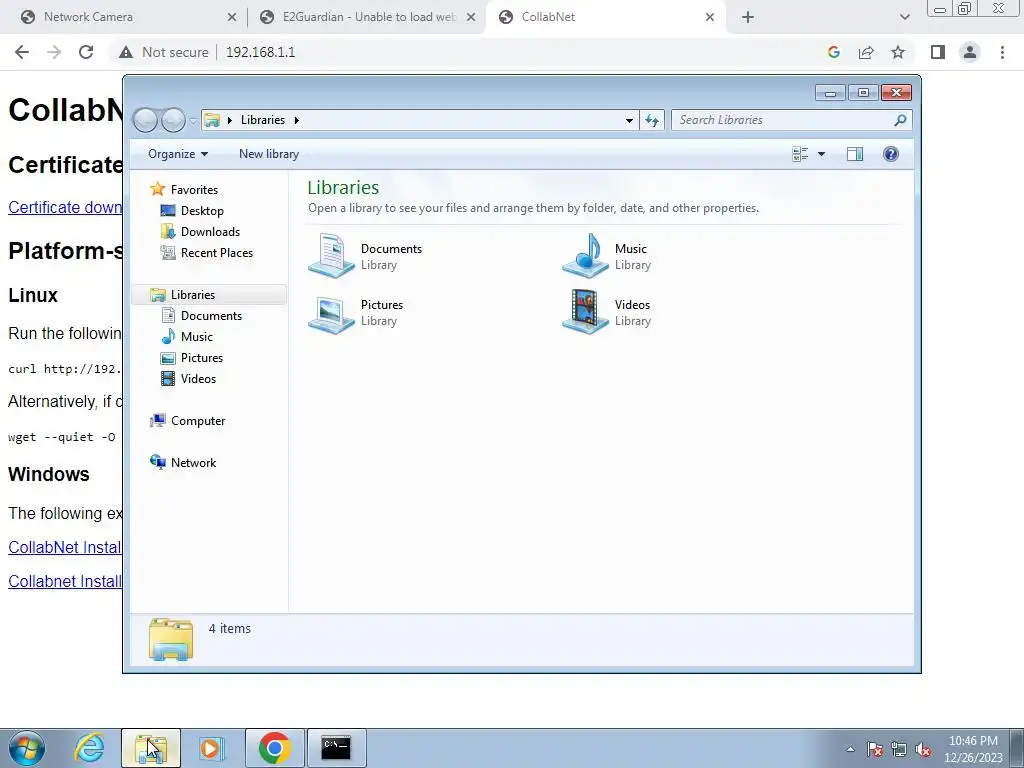Click the magnifier icon in Search Libraries
The image size is (1024, 768).
[900, 120]
